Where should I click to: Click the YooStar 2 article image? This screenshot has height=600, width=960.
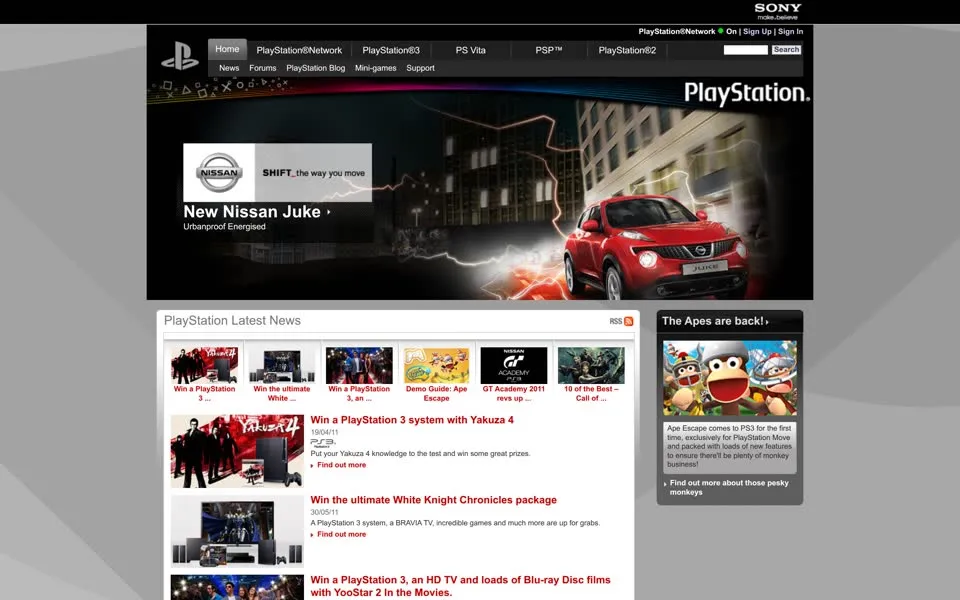(237, 587)
